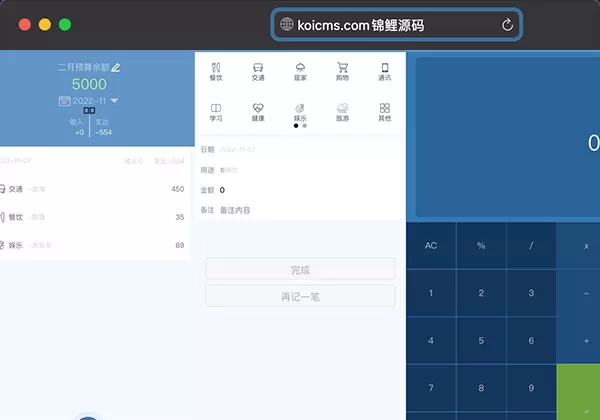Click the divide key on calculator
Screen dimensions: 600x420
(531, 246)
